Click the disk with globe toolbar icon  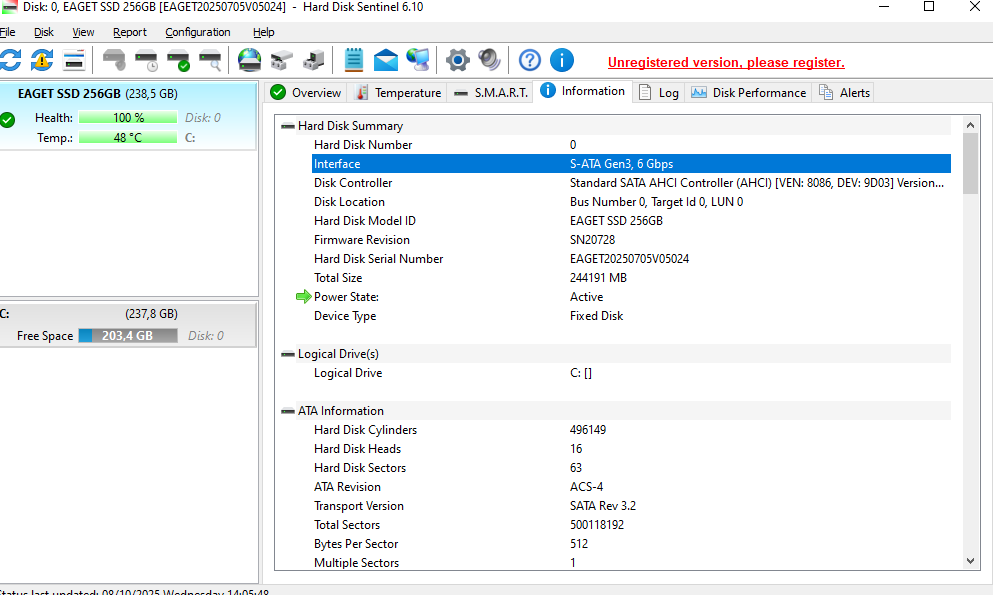click(249, 60)
